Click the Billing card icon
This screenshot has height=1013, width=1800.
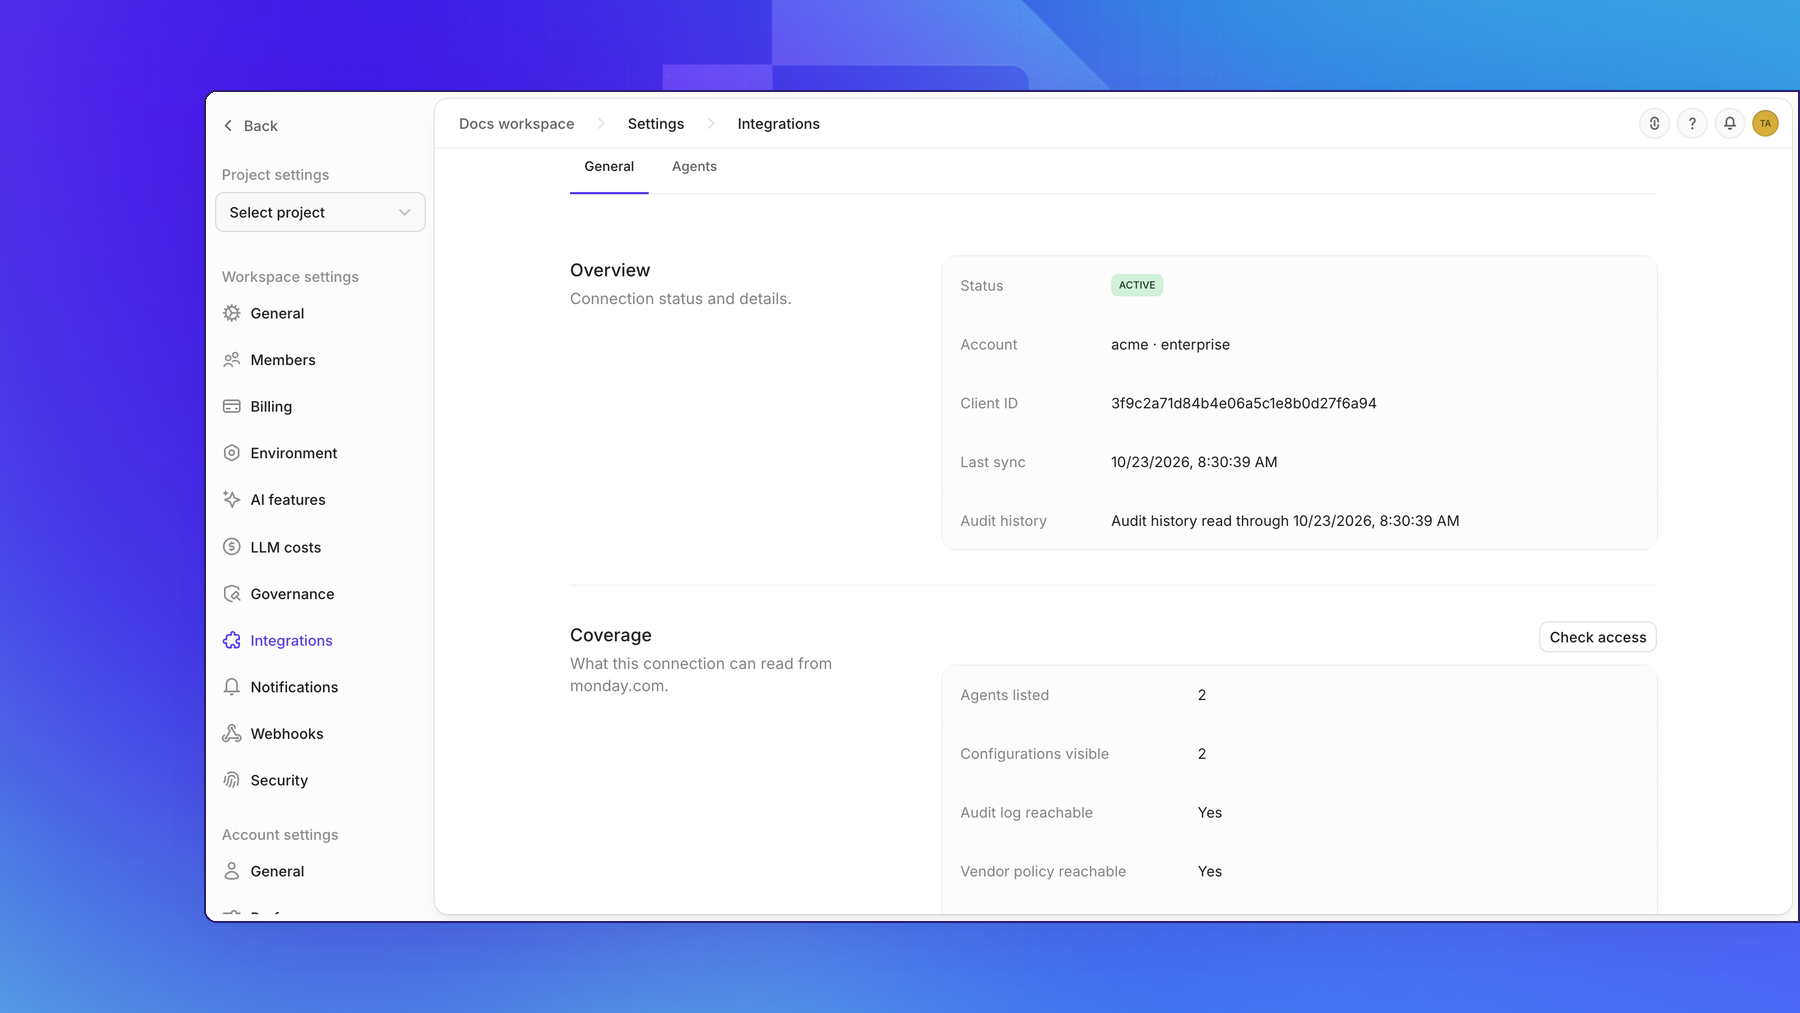point(232,406)
